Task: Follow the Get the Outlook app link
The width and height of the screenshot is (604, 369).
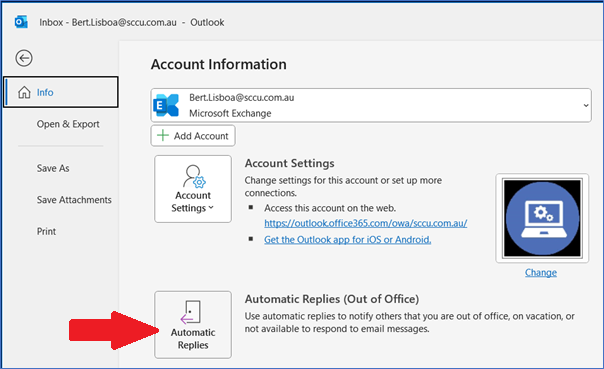Action: (x=347, y=240)
